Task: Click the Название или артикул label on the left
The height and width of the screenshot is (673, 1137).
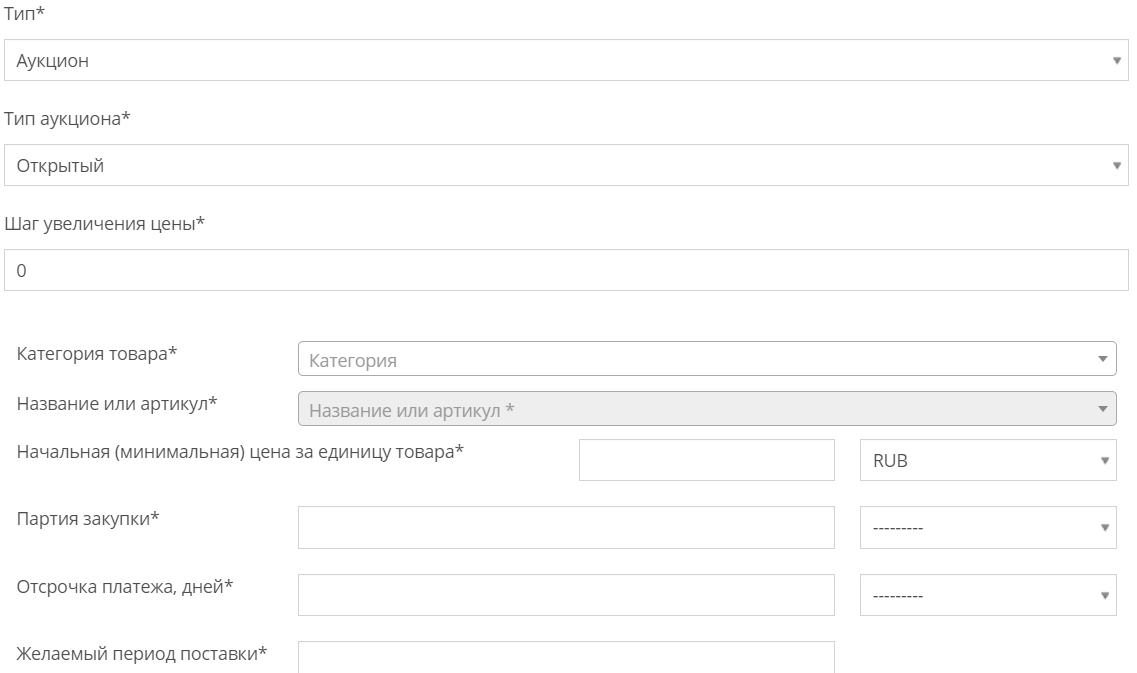Action: [x=117, y=403]
